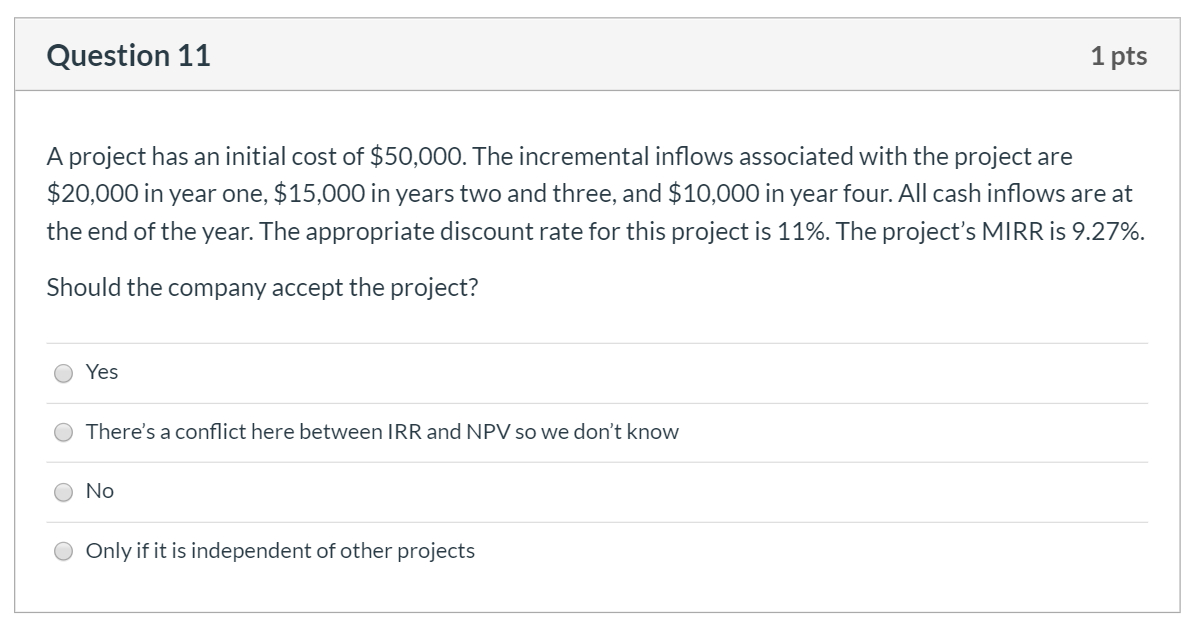
Task: Click "Should the company accept the project?" text
Action: pyautogui.click(x=262, y=286)
